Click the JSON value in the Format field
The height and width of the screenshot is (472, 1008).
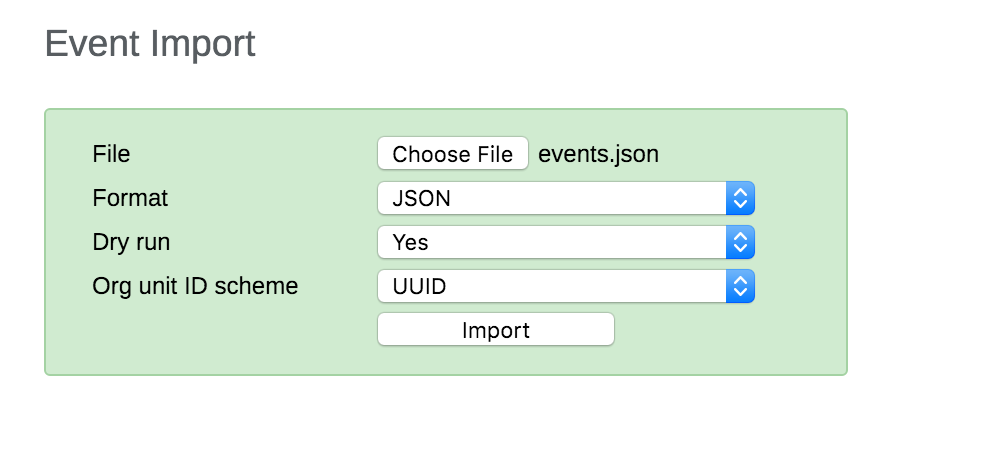[421, 199]
